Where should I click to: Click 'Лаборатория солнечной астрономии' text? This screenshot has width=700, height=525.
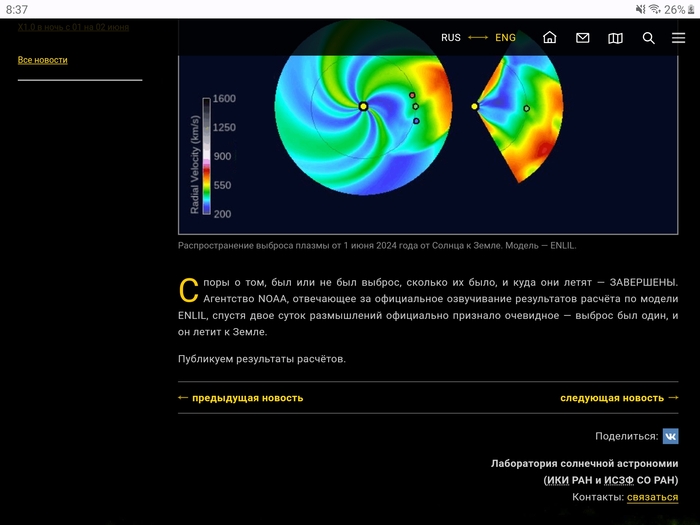(585, 464)
